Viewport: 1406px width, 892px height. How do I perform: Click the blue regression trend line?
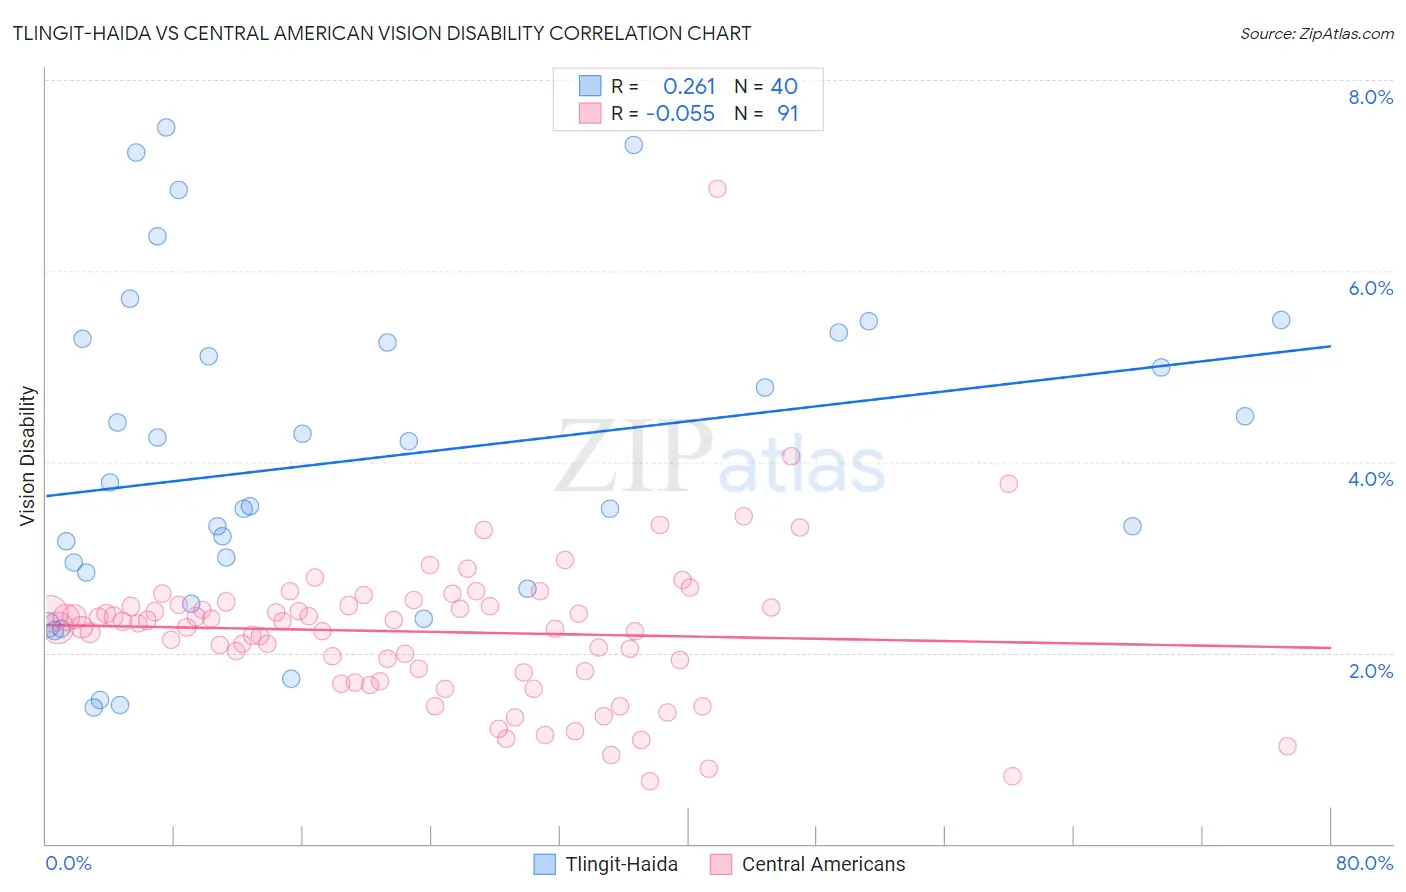pyautogui.click(x=688, y=421)
